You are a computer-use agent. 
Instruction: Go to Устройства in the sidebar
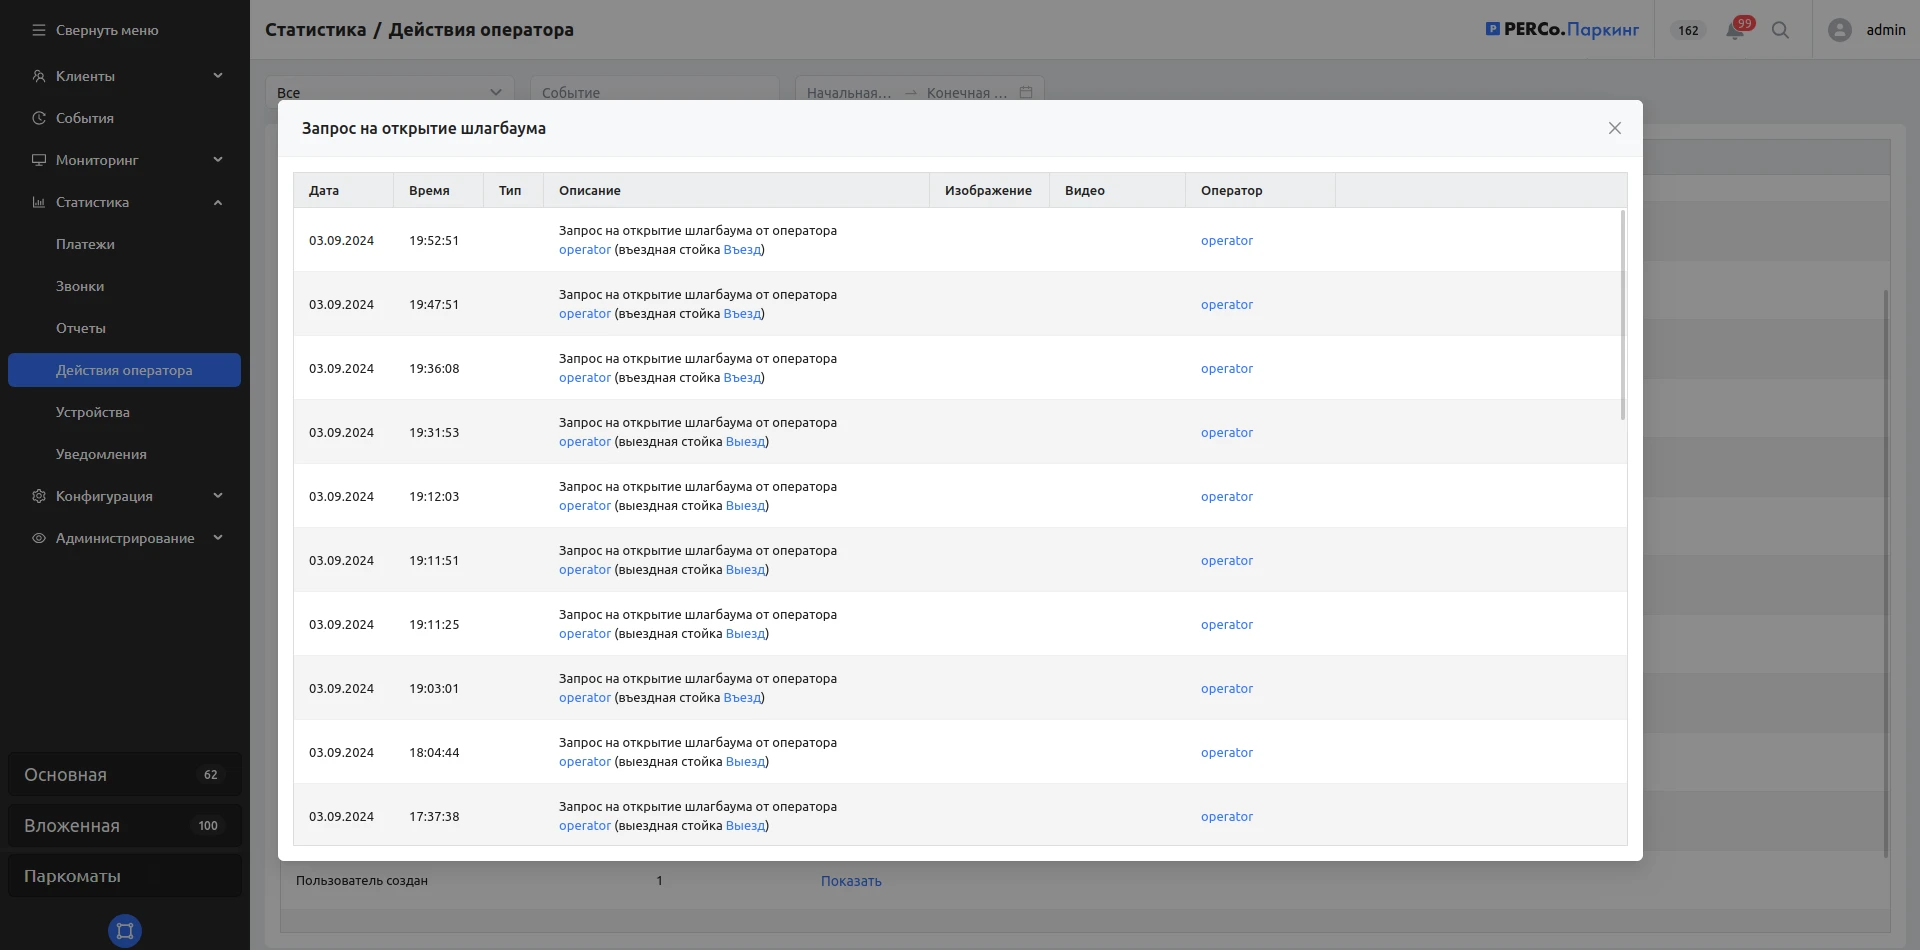[x=93, y=412]
